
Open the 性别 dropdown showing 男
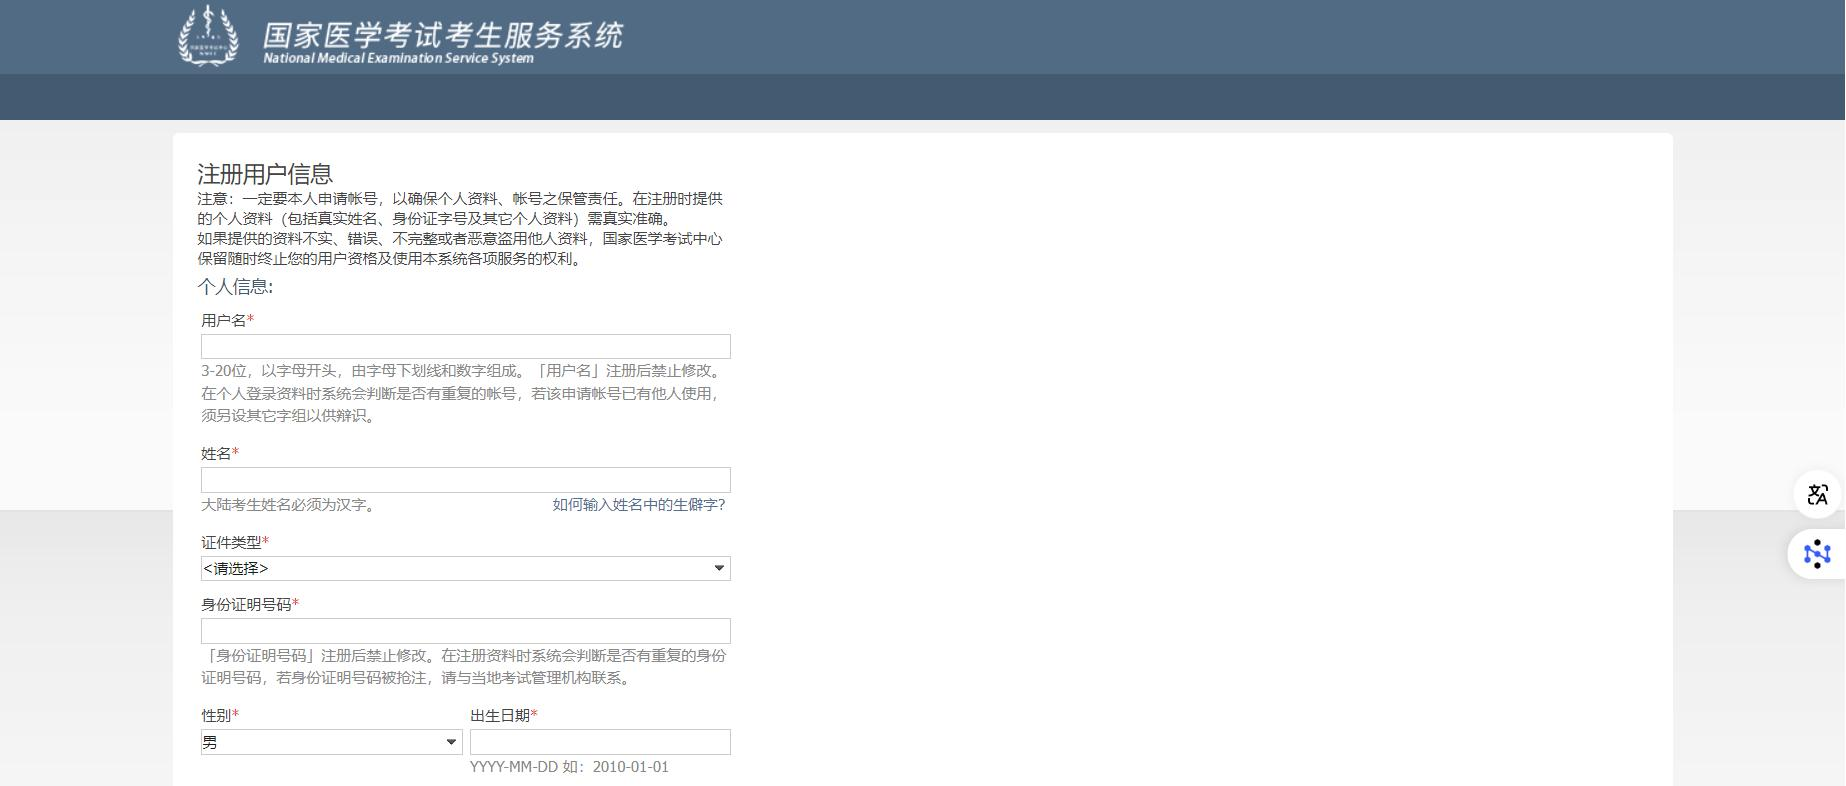[x=331, y=742]
